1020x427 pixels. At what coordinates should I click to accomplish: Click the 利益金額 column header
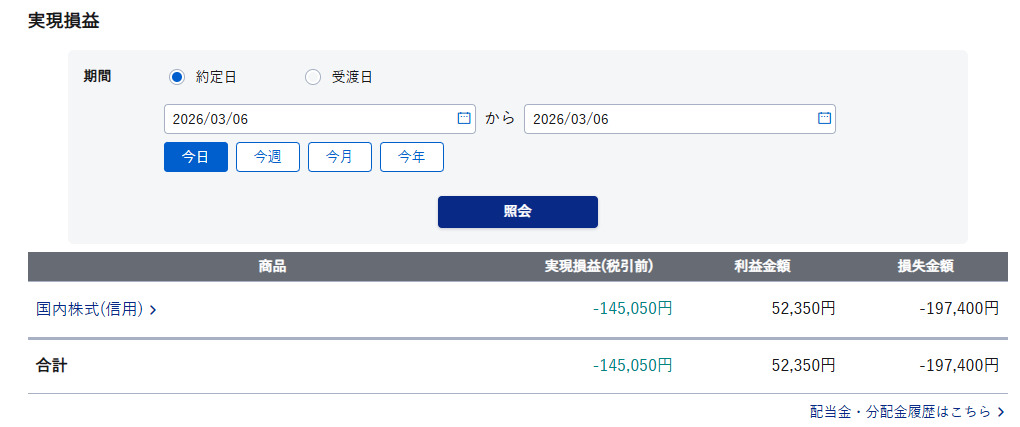(763, 266)
